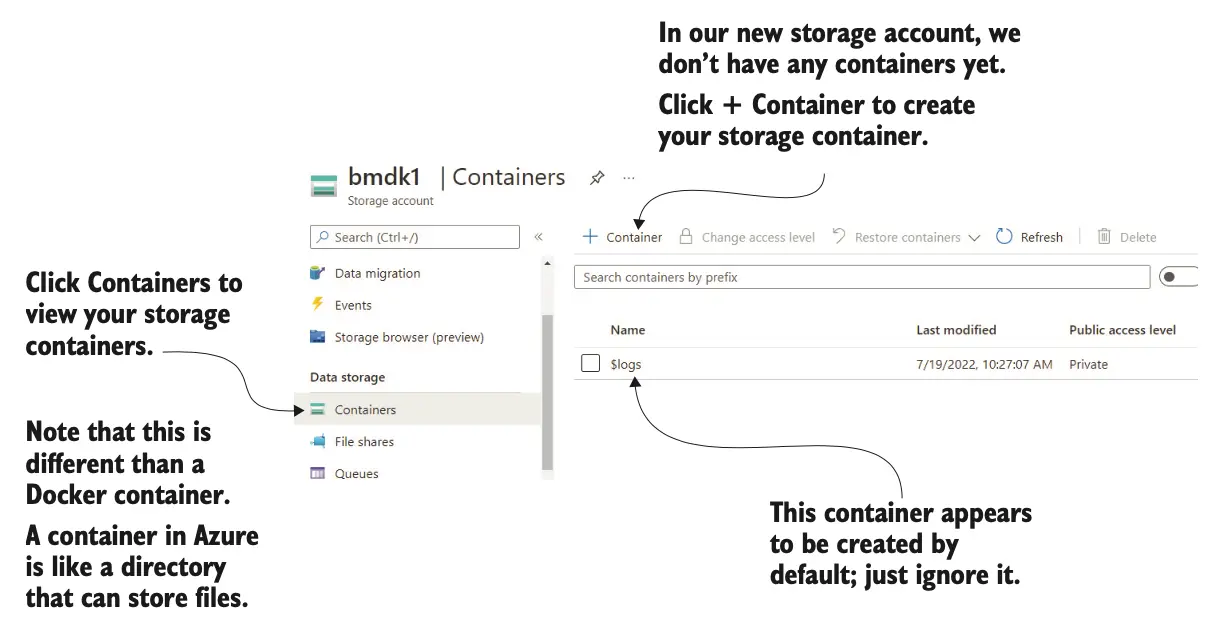Click the plus icon to add Container
The height and width of the screenshot is (640, 1228).
[590, 237]
